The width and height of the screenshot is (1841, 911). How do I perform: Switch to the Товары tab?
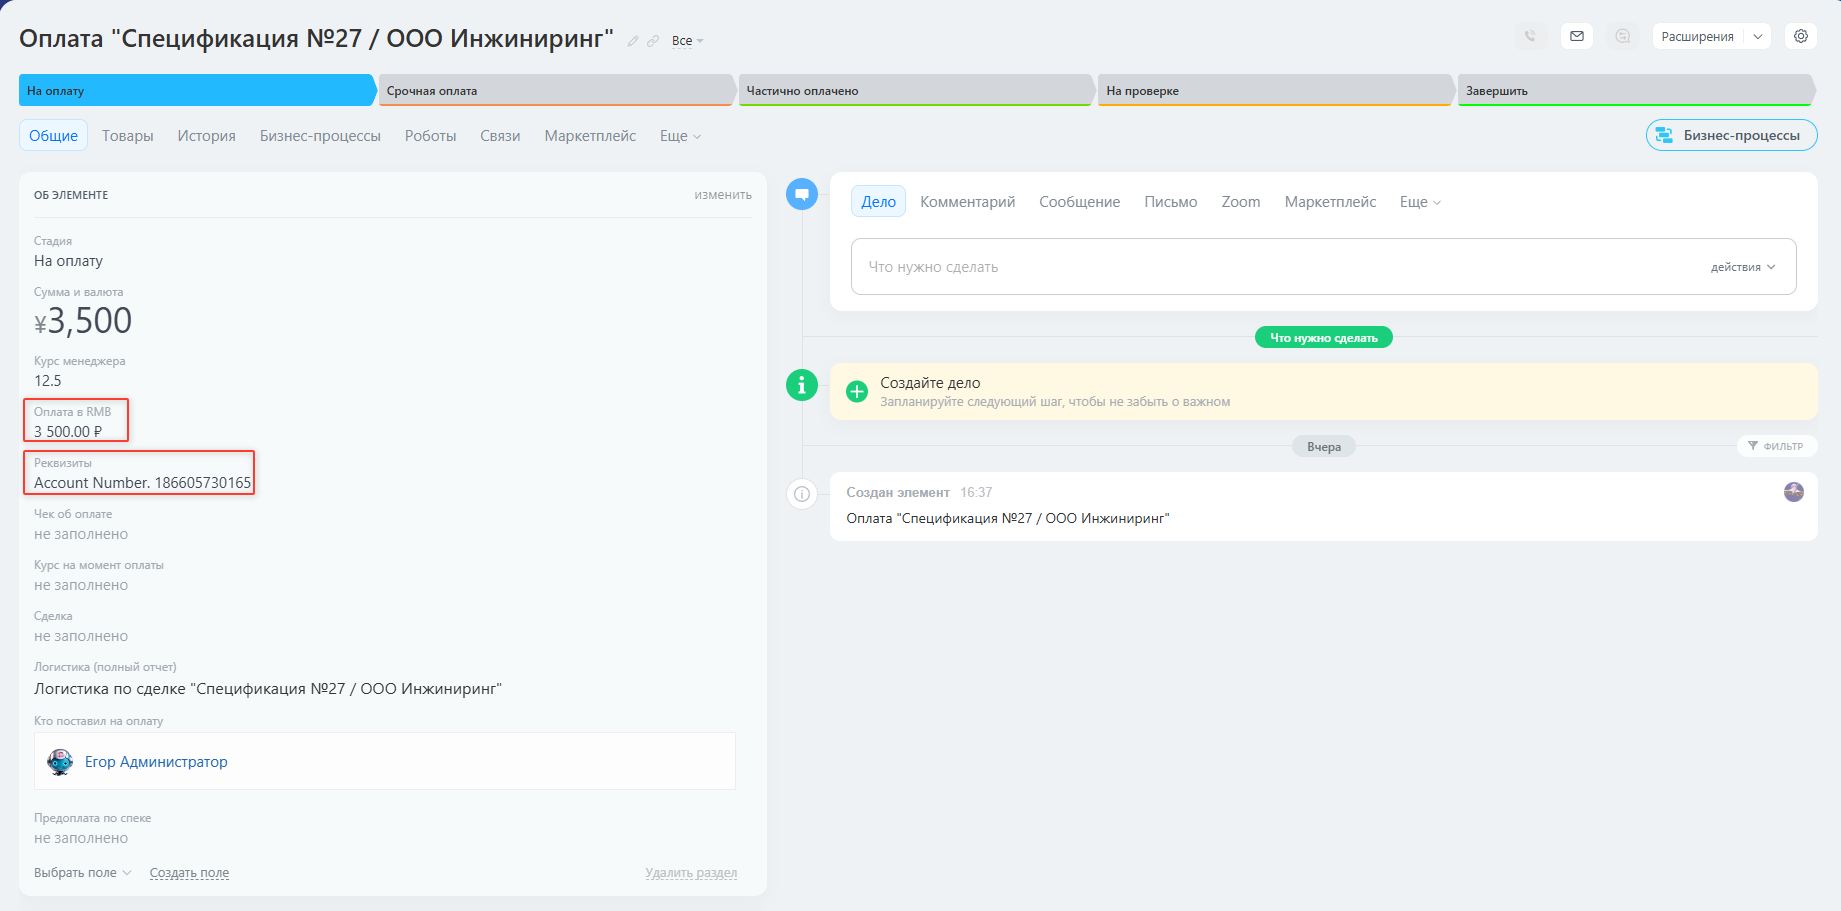pyautogui.click(x=128, y=136)
